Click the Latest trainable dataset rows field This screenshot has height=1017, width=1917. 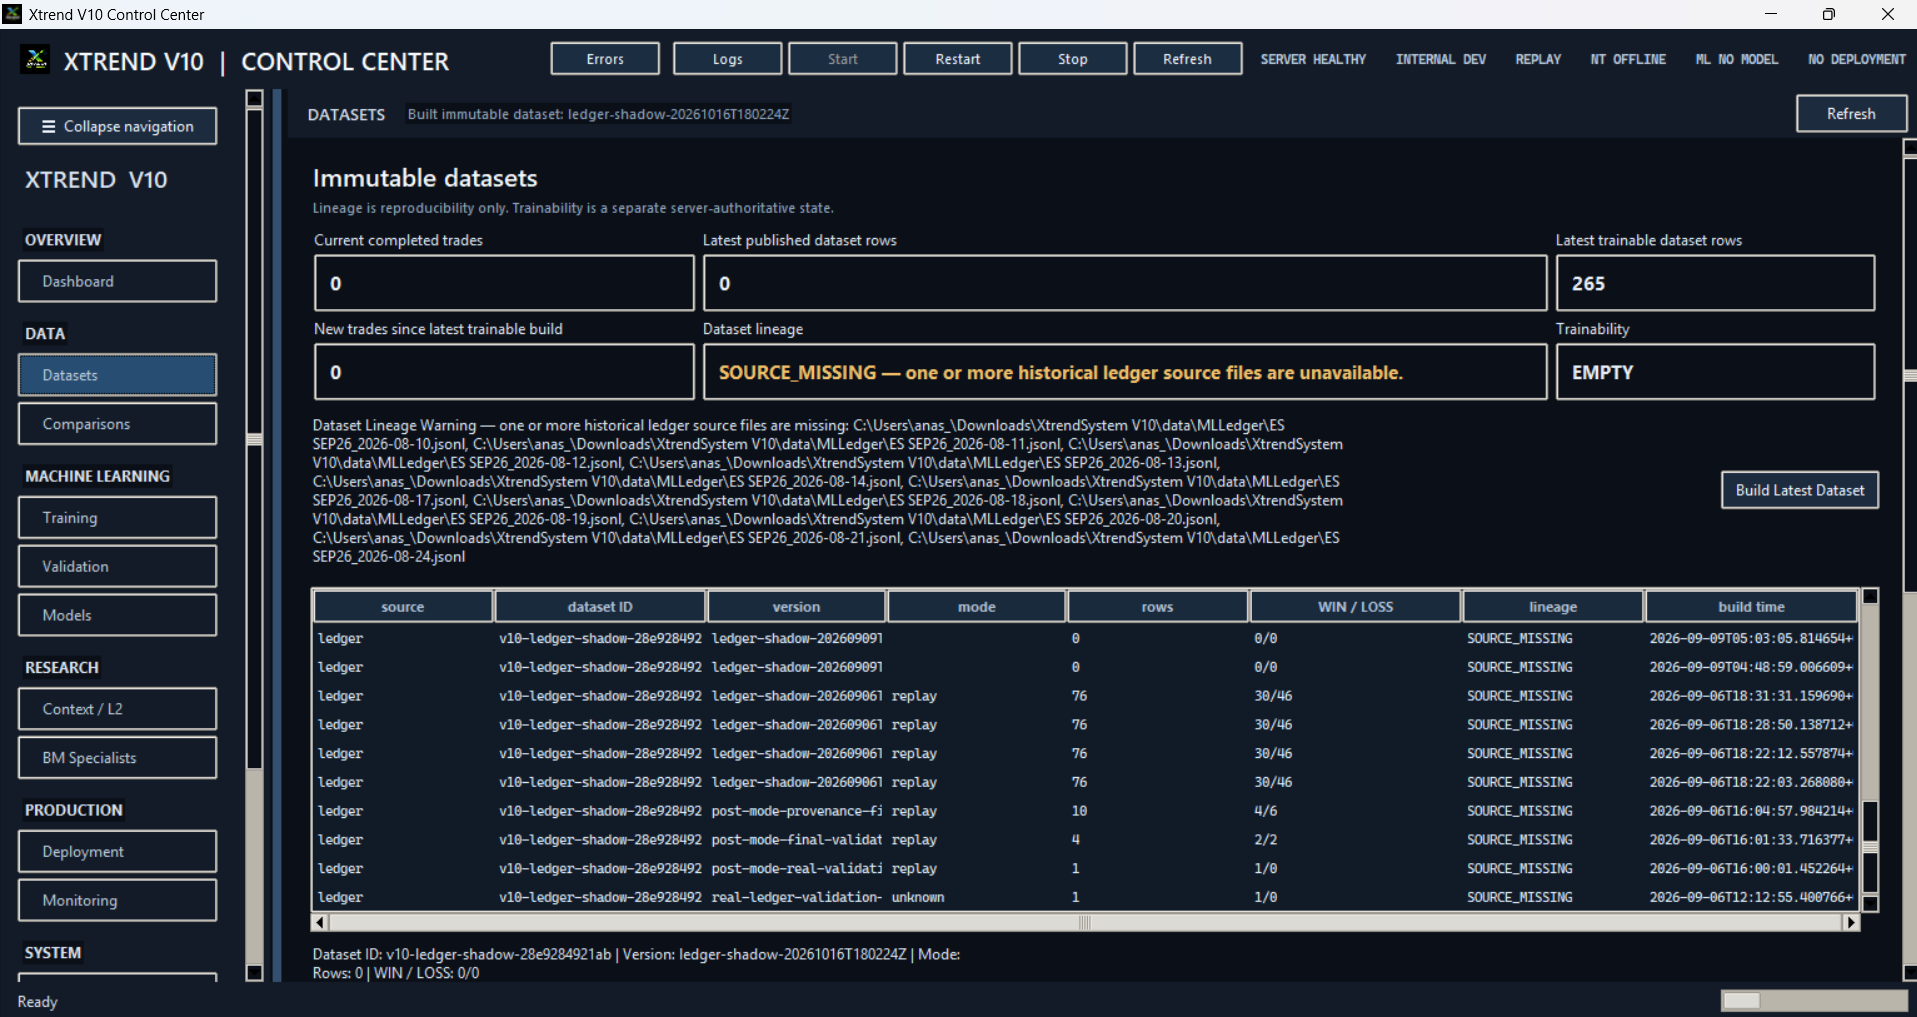[1715, 283]
